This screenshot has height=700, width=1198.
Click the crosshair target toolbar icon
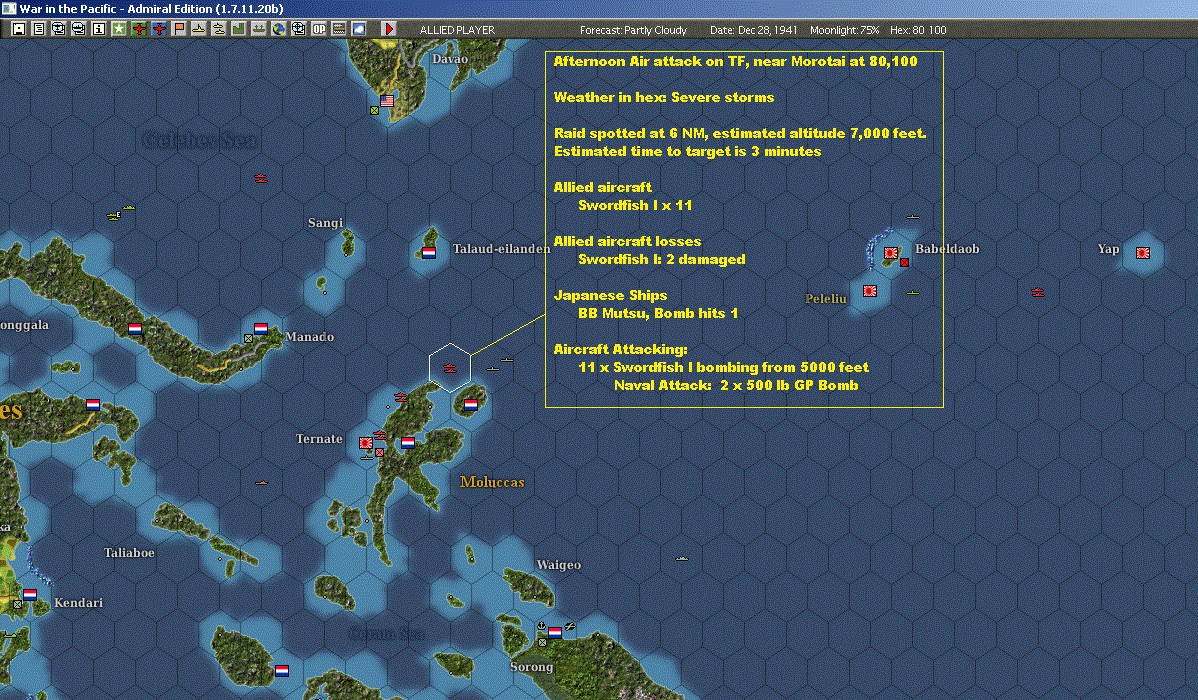tap(299, 29)
